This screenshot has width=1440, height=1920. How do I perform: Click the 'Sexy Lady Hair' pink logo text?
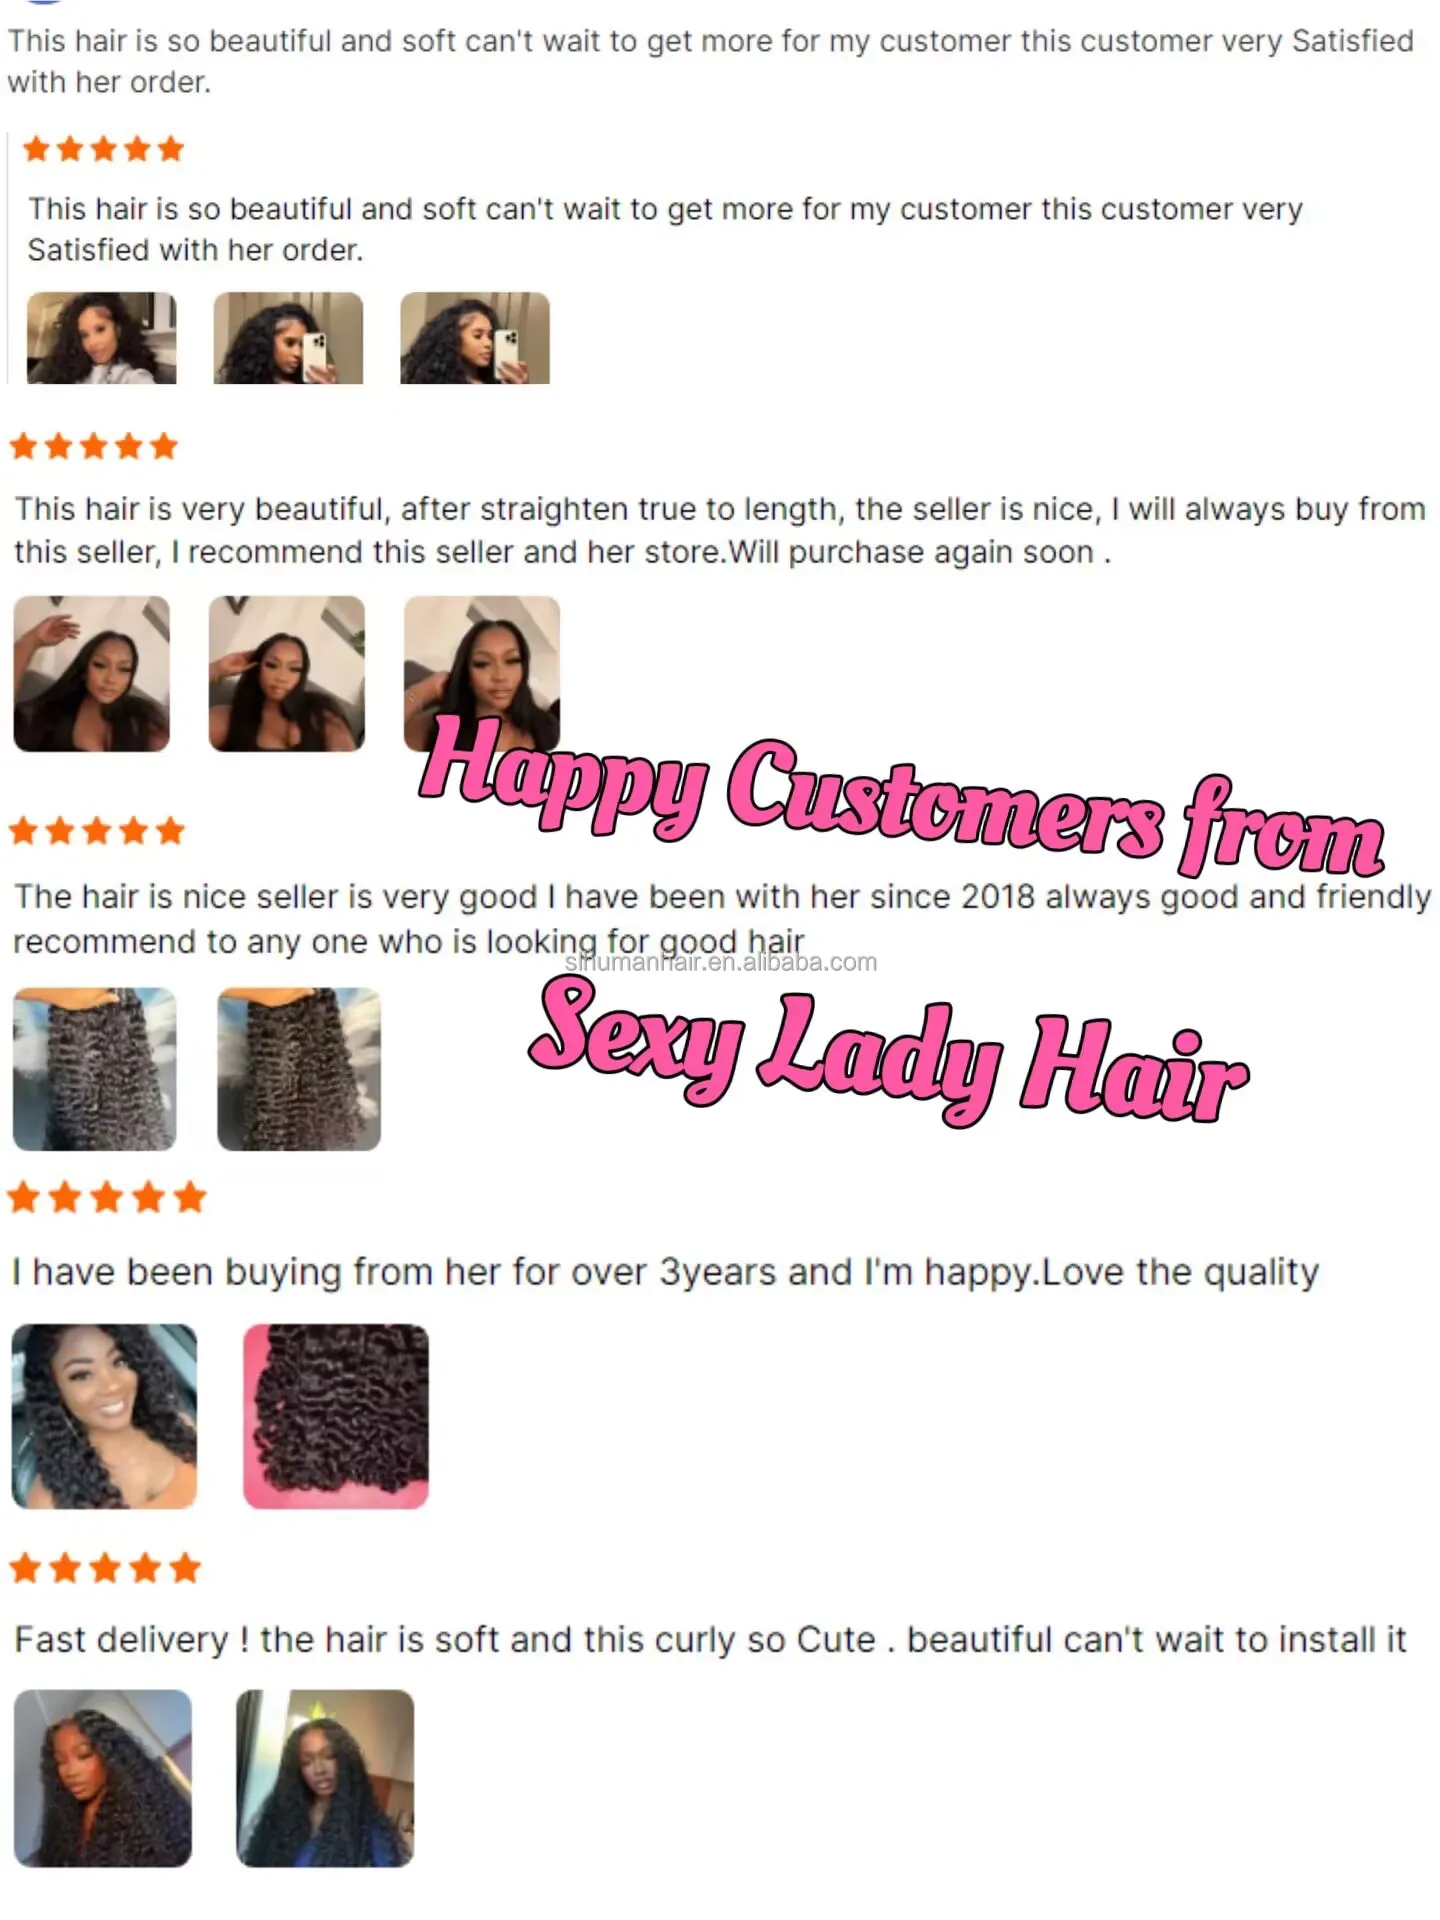pyautogui.click(x=888, y=1050)
